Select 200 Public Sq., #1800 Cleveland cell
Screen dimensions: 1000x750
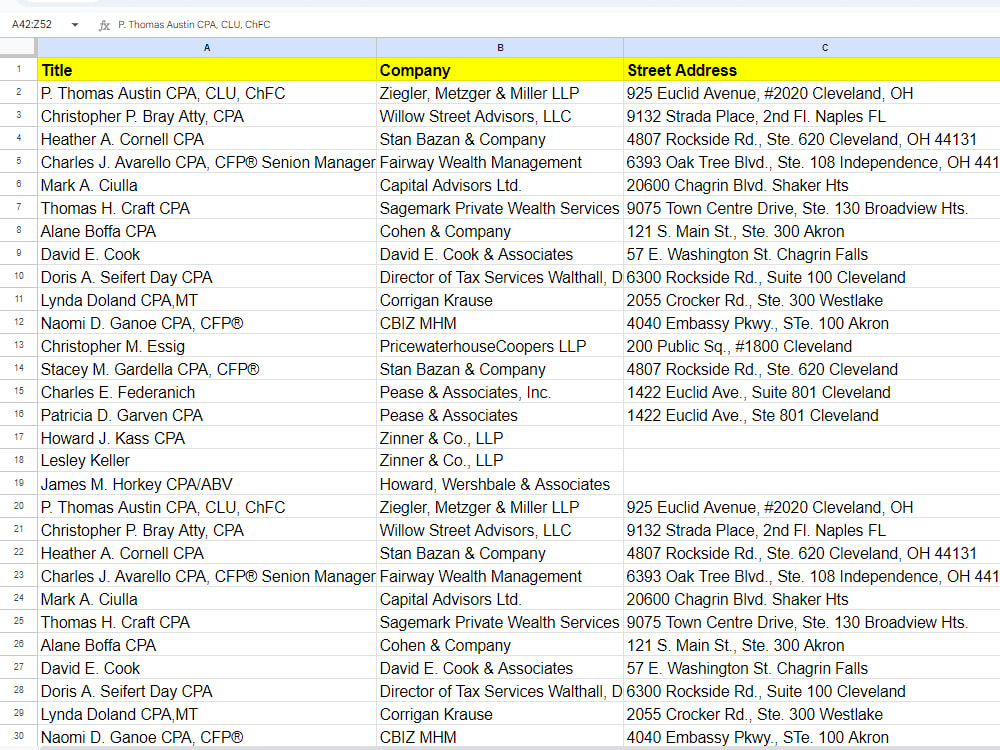812,346
